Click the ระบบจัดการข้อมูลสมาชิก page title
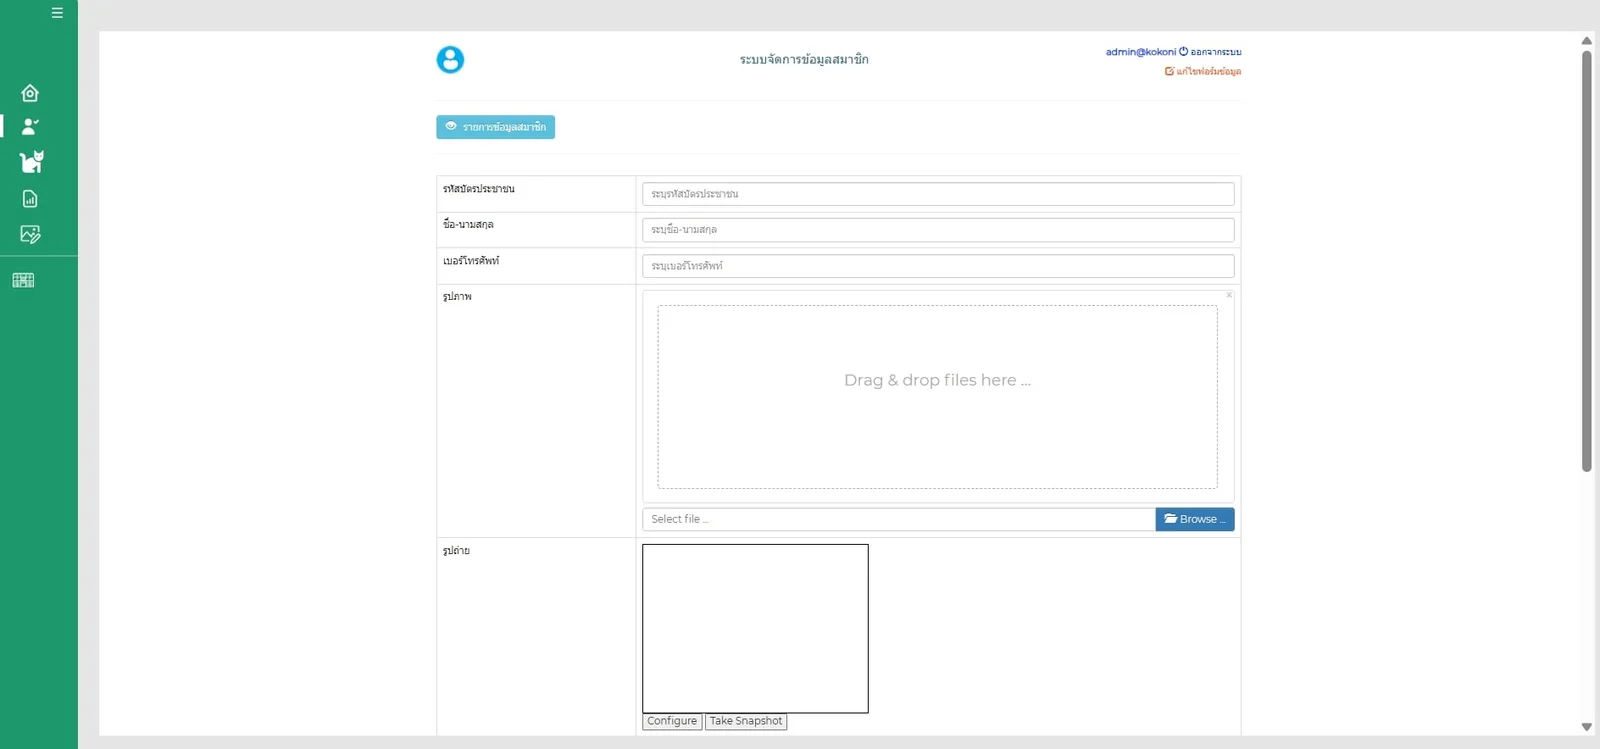Screen dimensions: 1600x749 804,60
